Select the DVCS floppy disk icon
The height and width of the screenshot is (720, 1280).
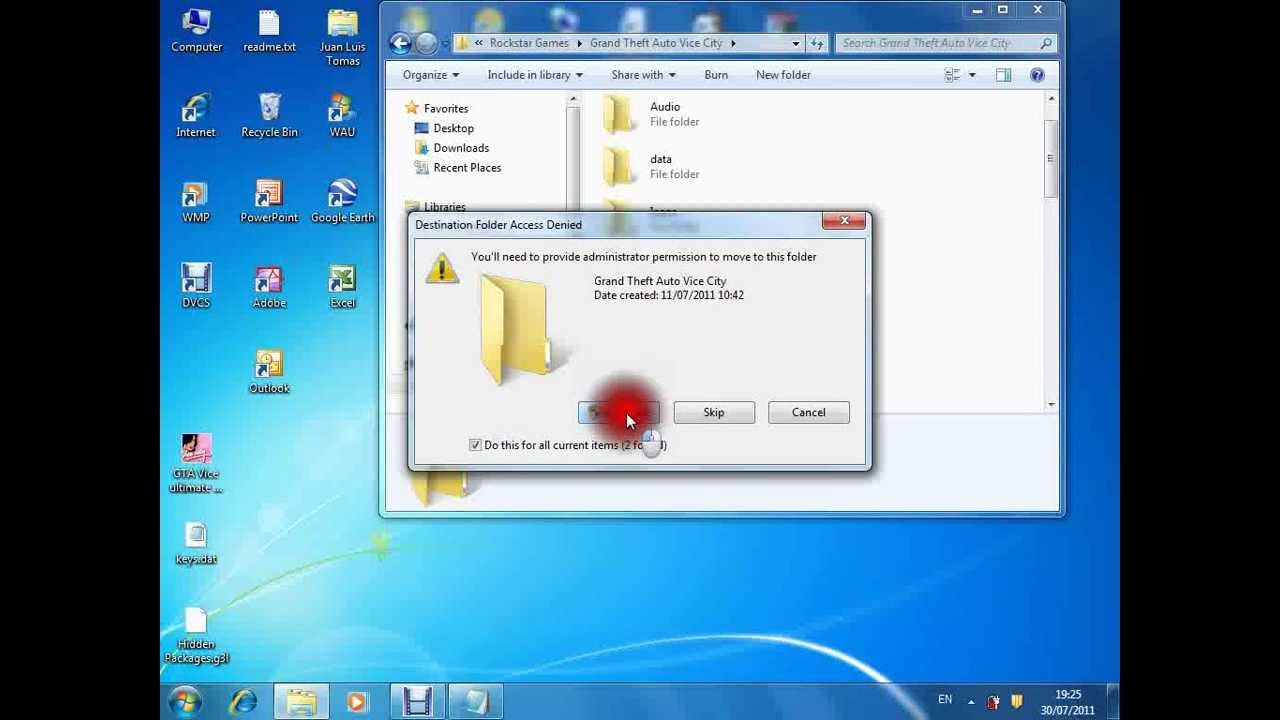196,286
